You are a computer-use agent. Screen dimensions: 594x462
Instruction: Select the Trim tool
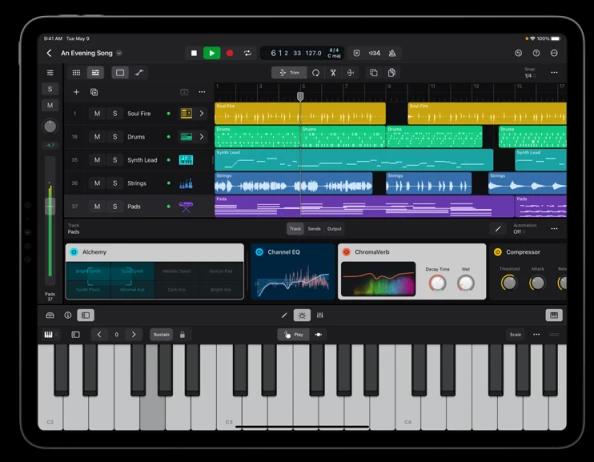pos(290,72)
